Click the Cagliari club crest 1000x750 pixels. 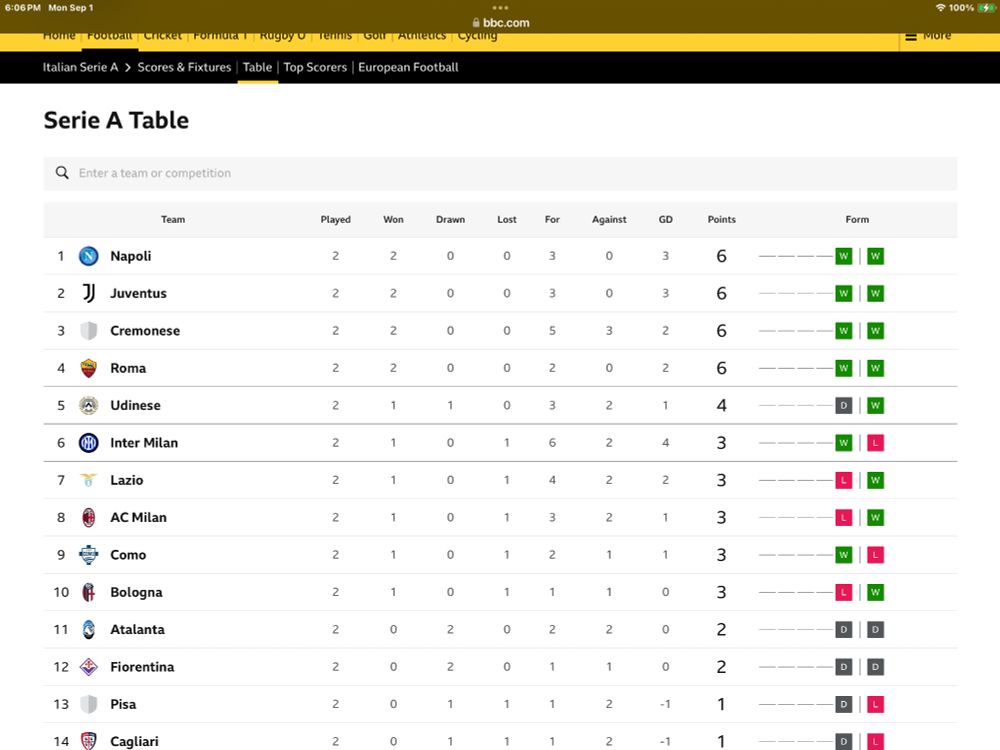coord(89,741)
